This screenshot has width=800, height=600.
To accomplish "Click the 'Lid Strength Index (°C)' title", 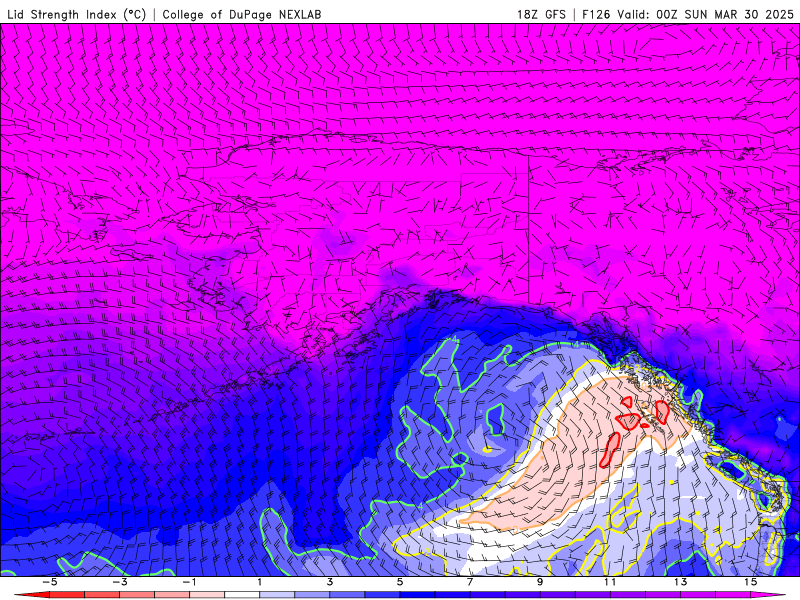I will tap(77, 14).
